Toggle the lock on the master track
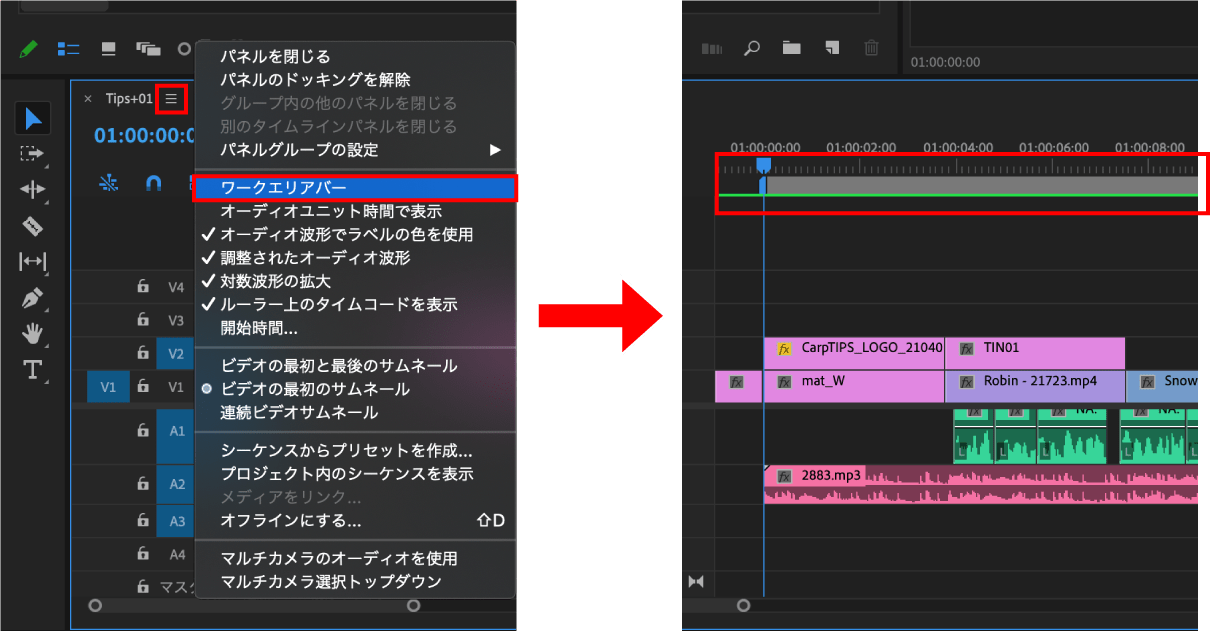 point(143,585)
